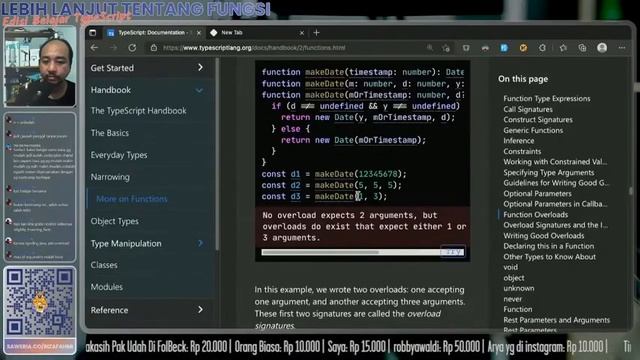The image size is (640, 360).
Task: Jump to the void section
Action: (511, 267)
